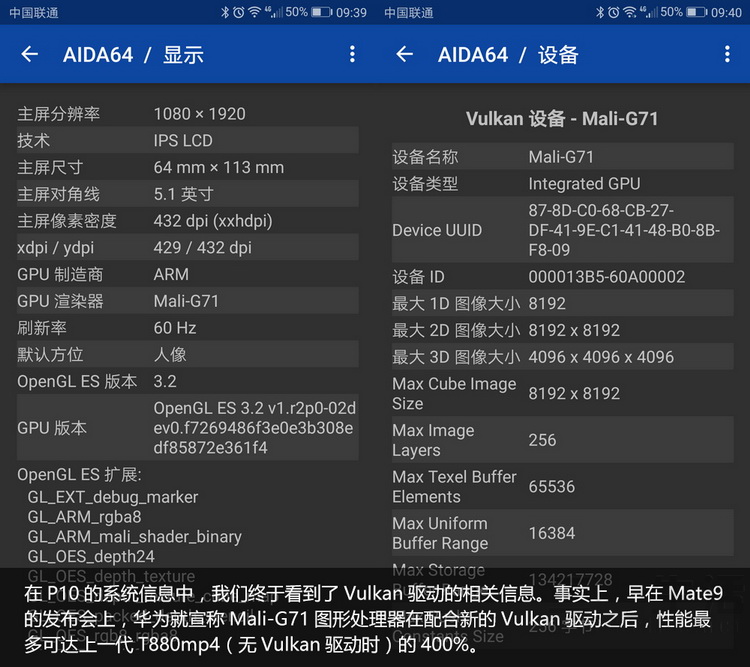Select the Max Uniform Buffer Range row
The width and height of the screenshot is (750, 667).
pyautogui.click(x=562, y=533)
